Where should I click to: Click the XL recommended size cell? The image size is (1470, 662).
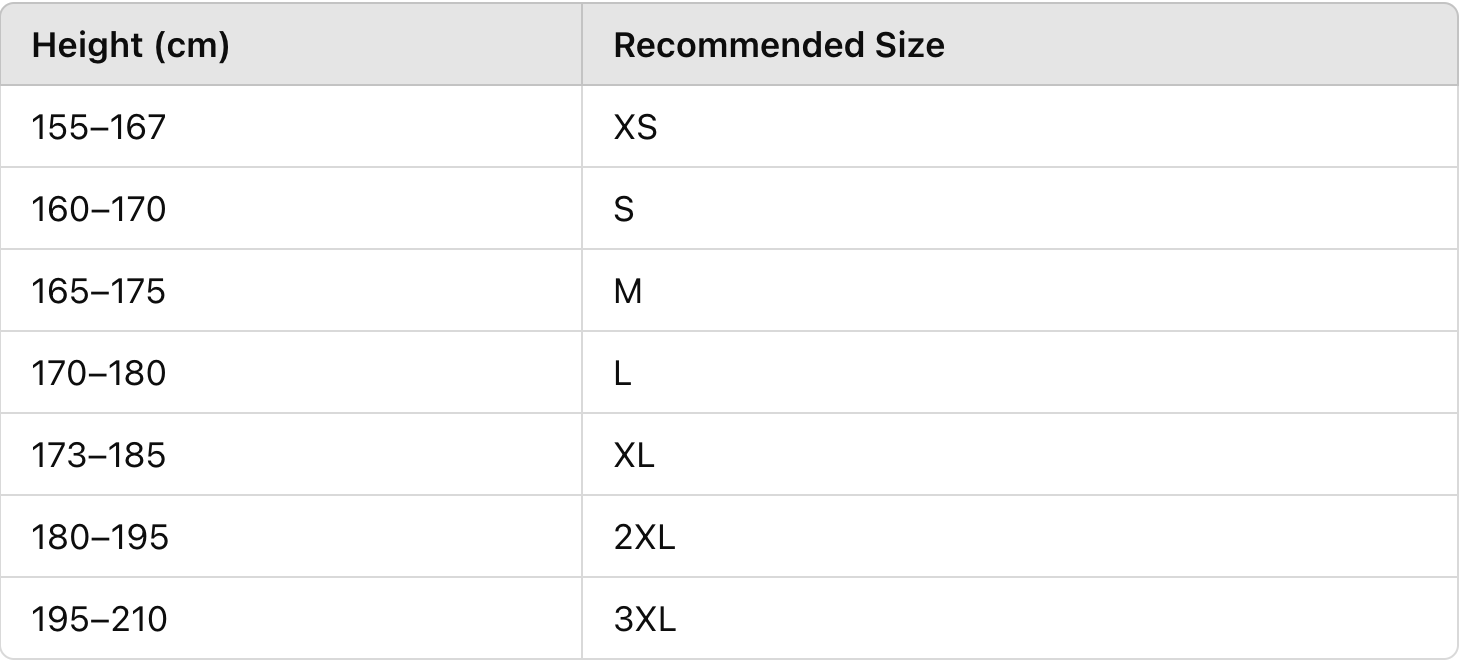pos(634,456)
